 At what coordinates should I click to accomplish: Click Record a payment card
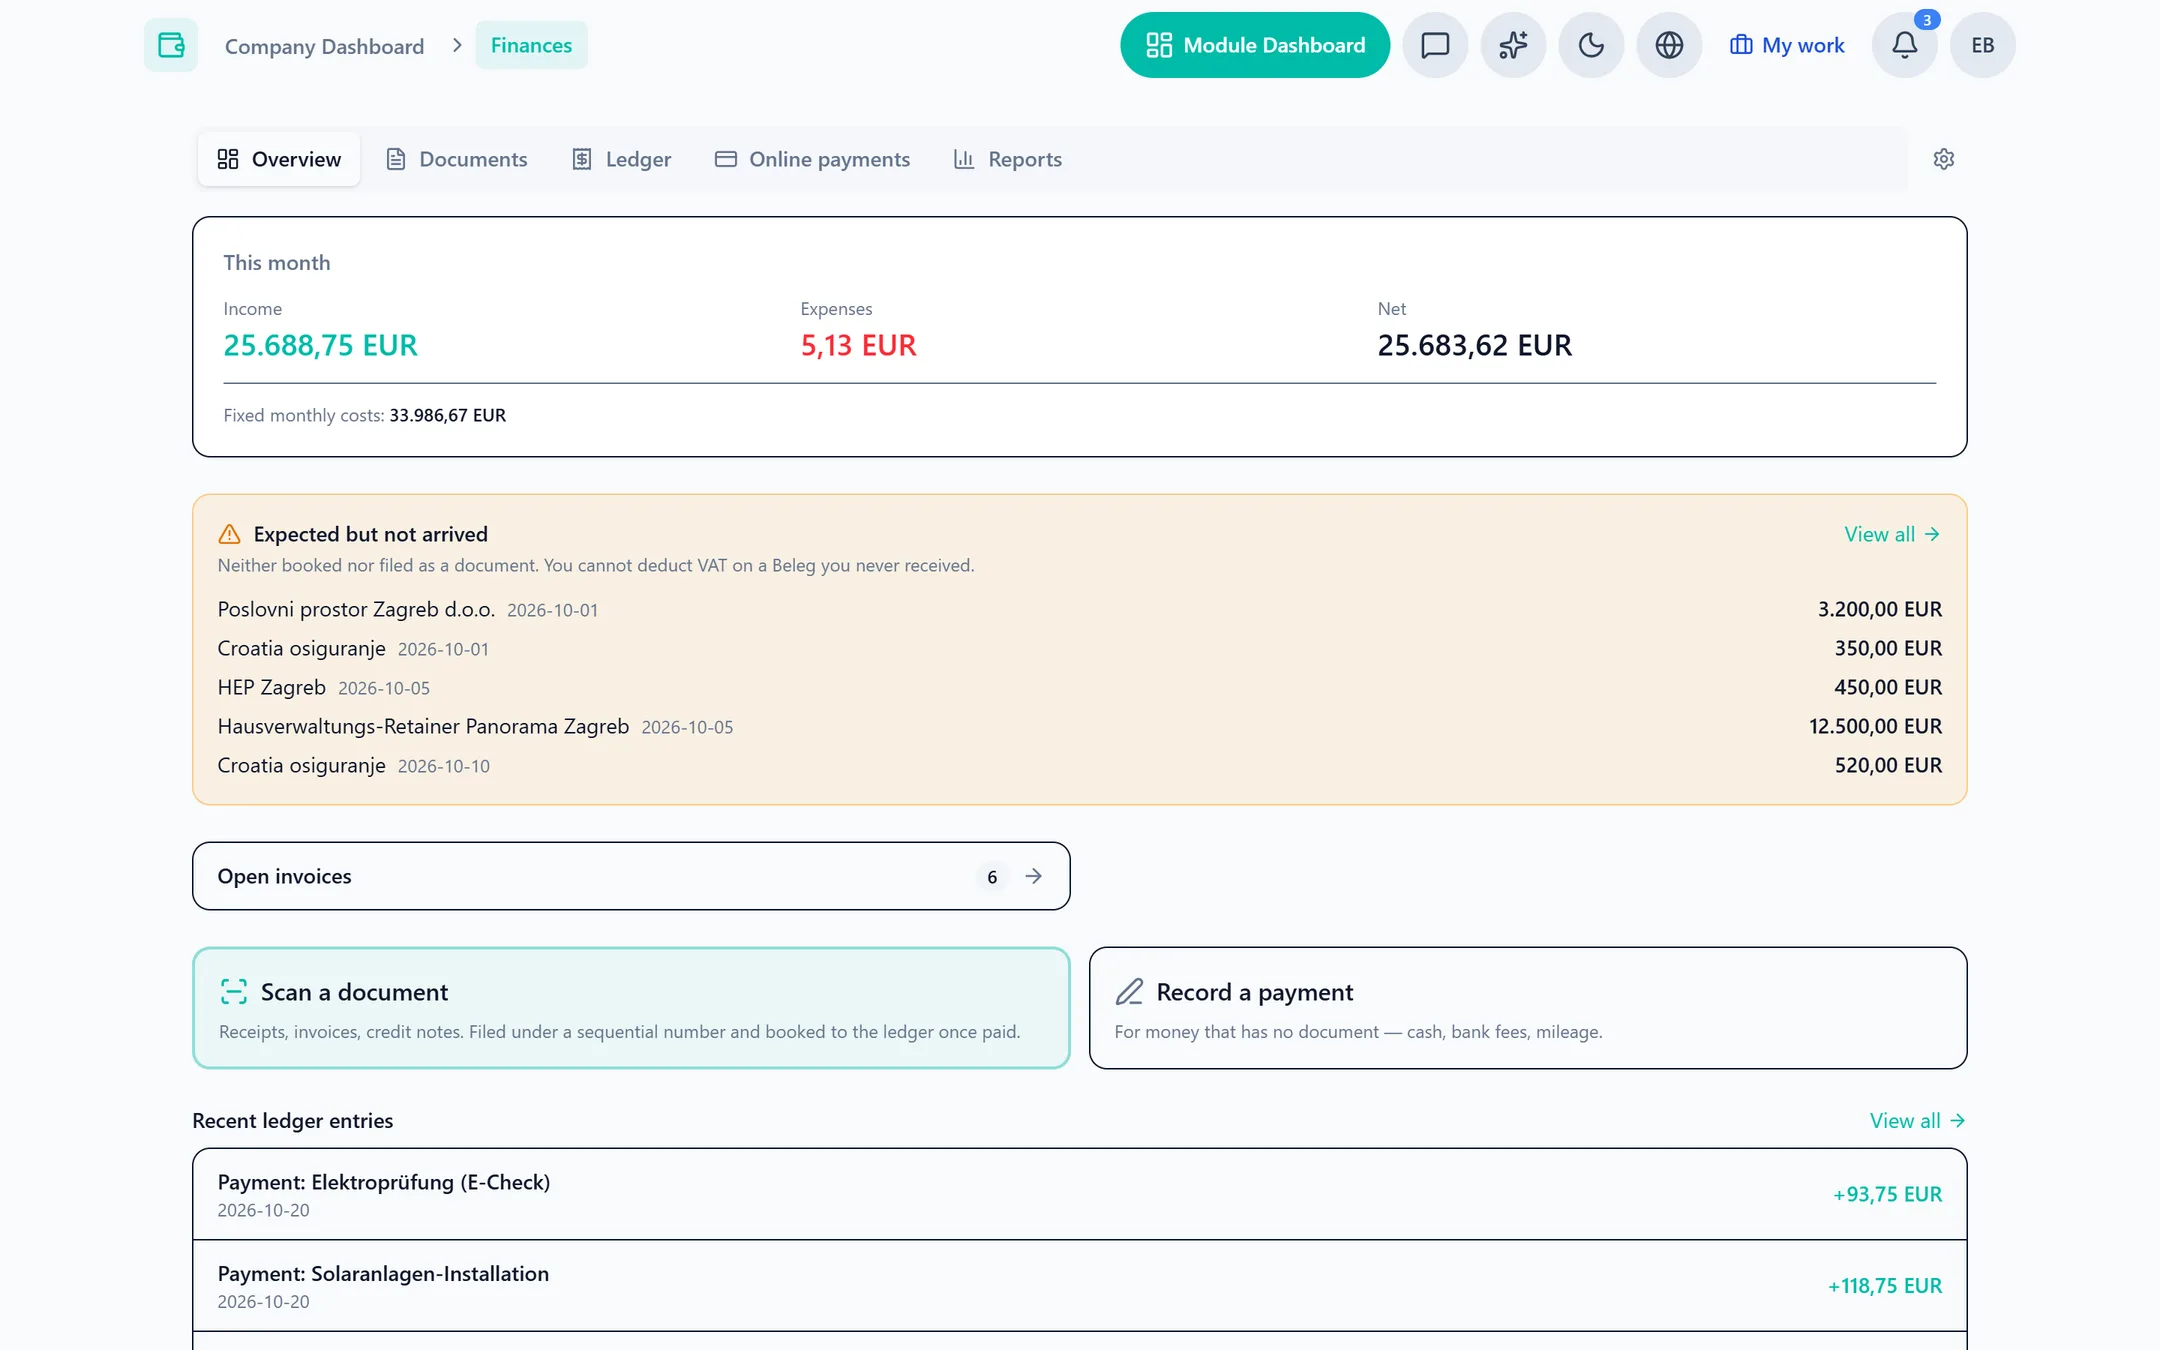click(x=1528, y=1008)
